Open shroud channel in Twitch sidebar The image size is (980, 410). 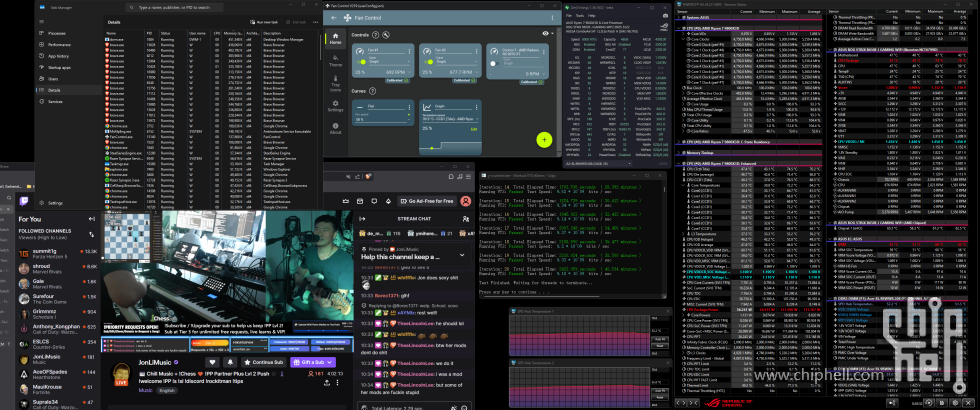click(57, 268)
